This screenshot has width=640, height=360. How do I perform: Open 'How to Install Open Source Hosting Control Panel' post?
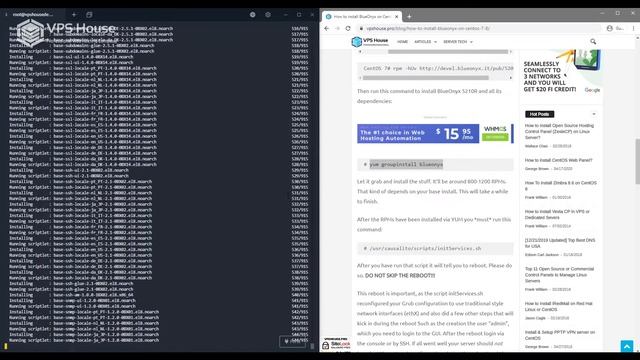click(559, 131)
